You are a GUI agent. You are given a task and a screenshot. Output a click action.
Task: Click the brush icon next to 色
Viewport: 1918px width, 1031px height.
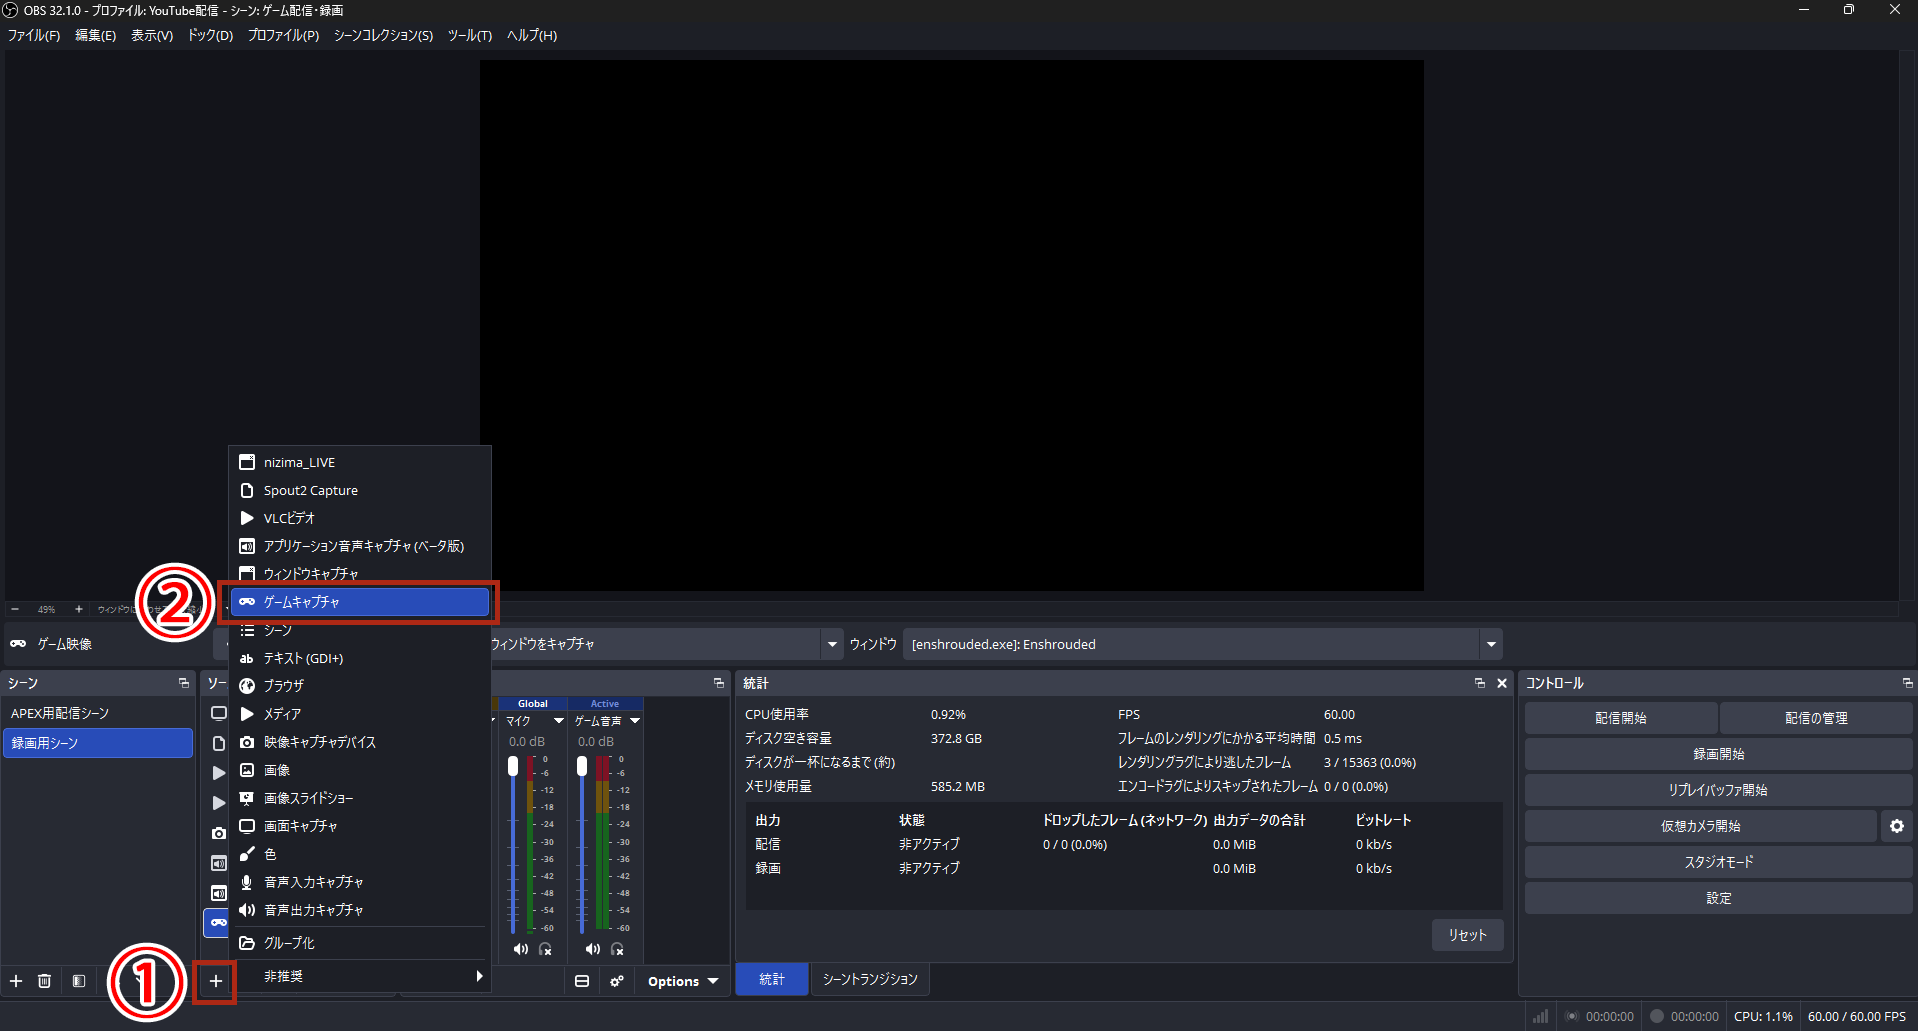click(x=247, y=854)
